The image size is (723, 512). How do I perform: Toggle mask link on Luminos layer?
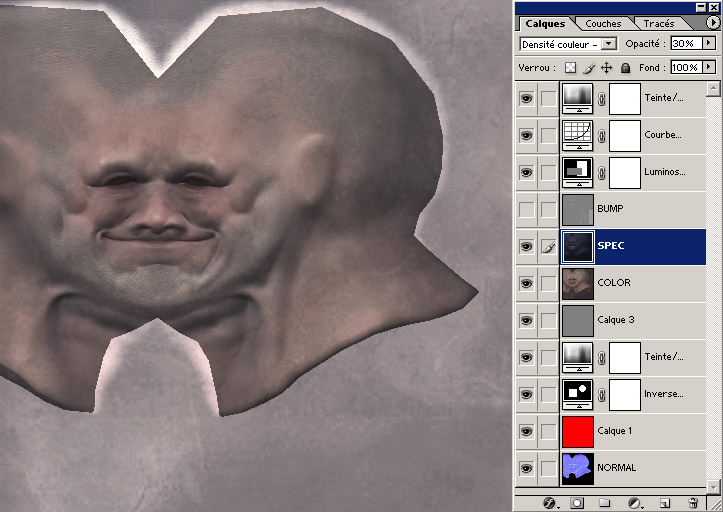point(601,173)
